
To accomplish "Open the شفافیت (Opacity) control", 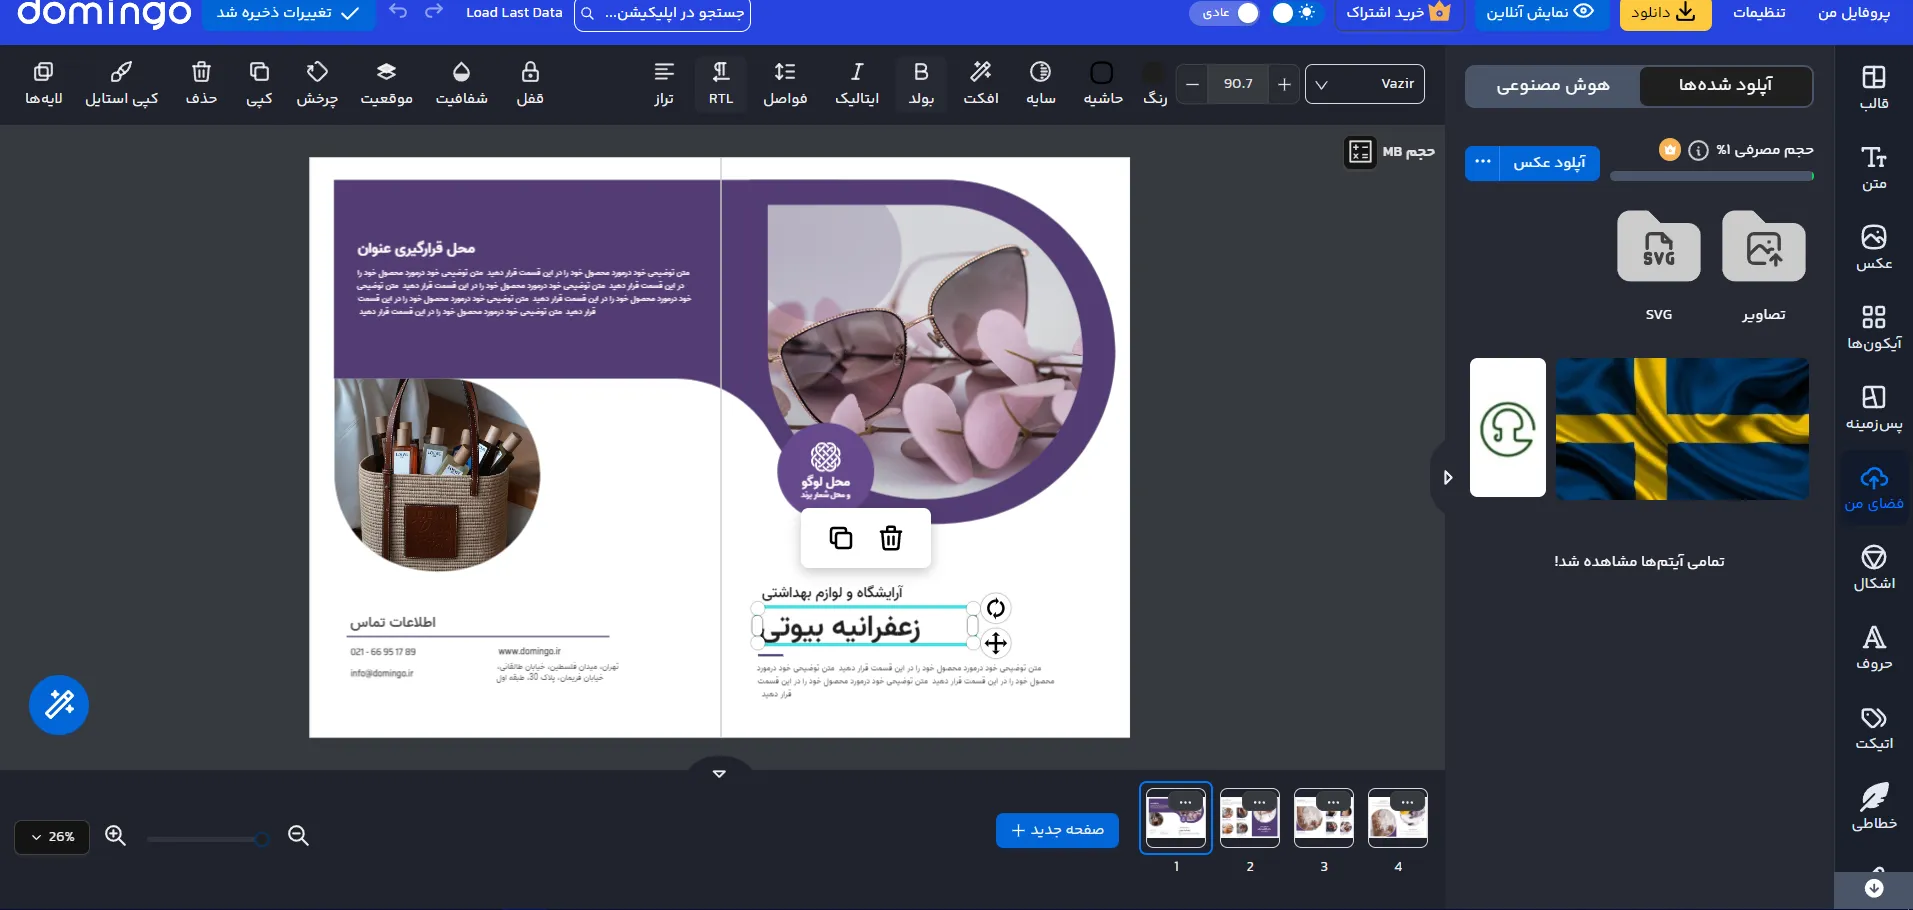I will click(x=461, y=83).
